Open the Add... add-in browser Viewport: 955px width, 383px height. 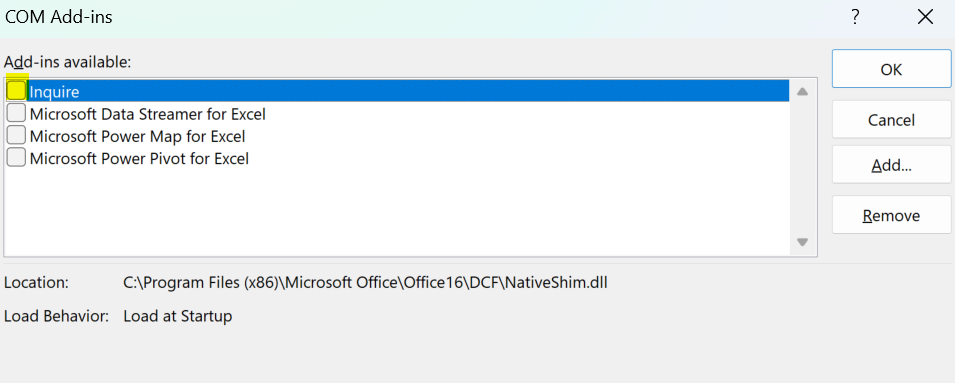[x=891, y=165]
